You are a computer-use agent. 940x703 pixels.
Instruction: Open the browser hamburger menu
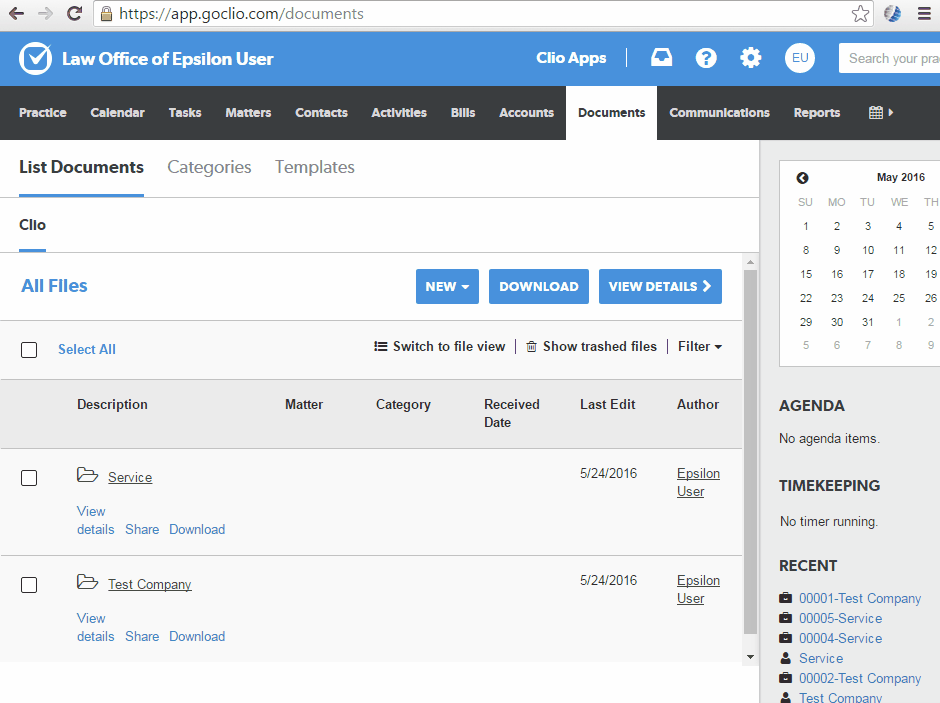pyautogui.click(x=924, y=13)
